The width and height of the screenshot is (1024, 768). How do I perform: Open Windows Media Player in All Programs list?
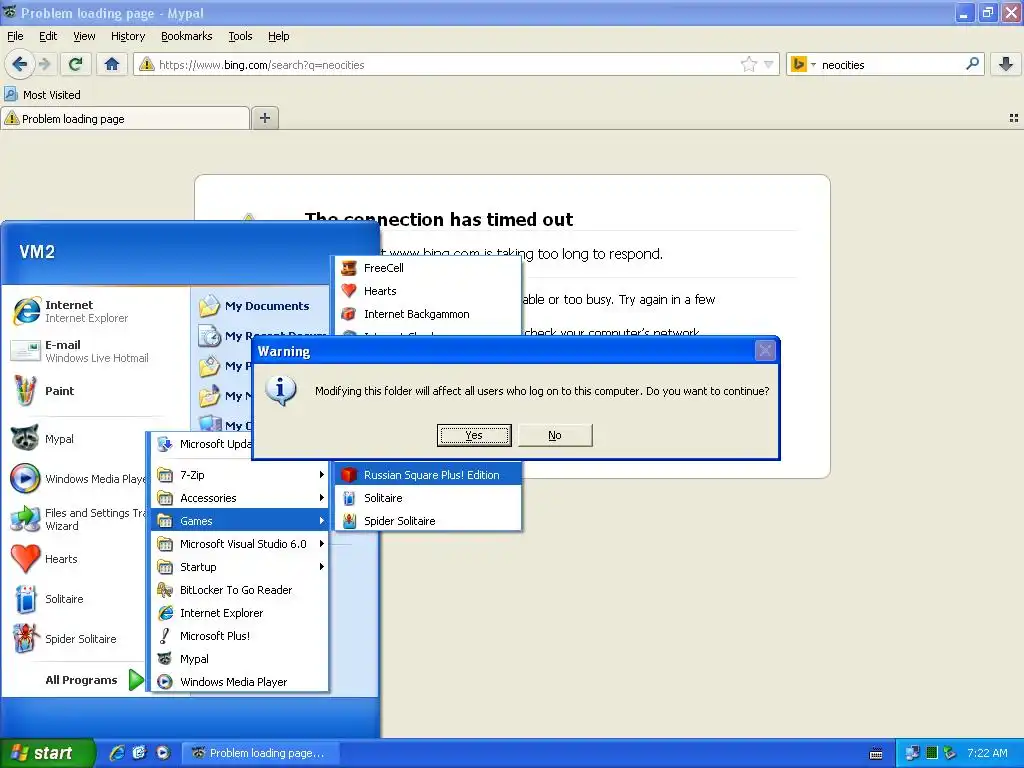tap(240, 682)
